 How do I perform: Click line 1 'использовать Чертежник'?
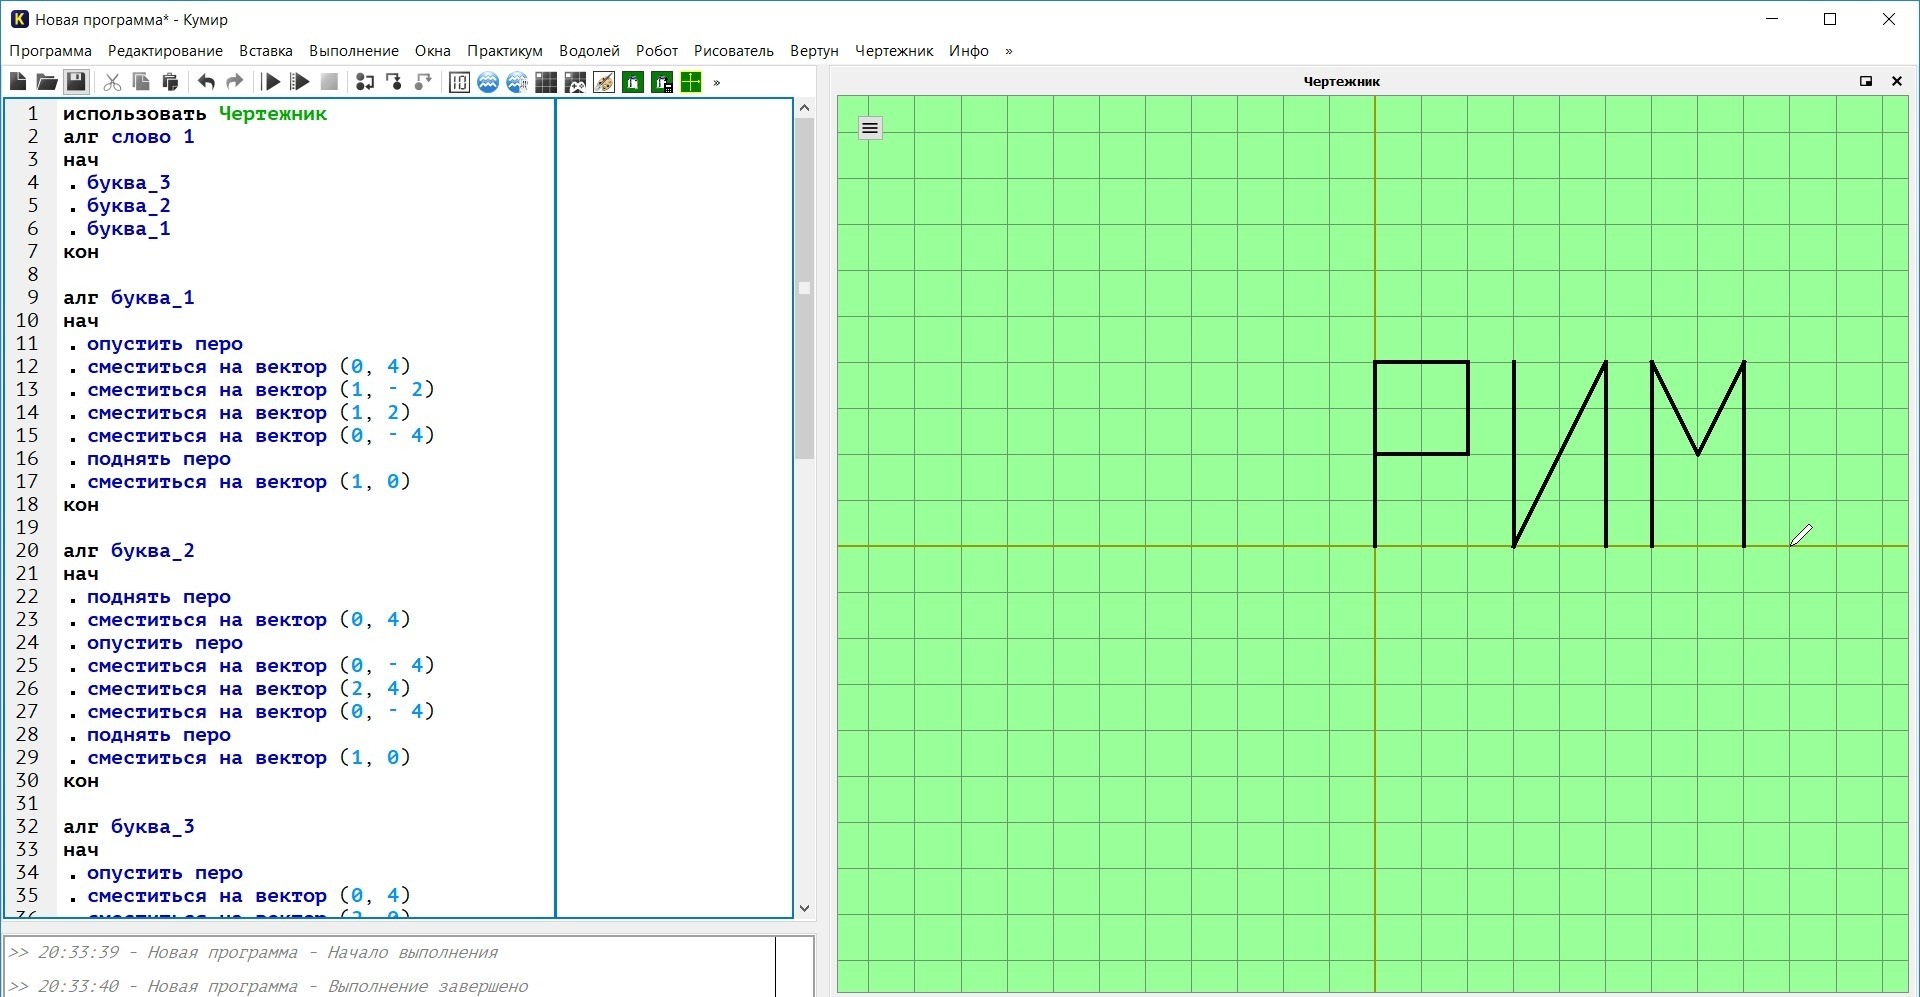195,114
